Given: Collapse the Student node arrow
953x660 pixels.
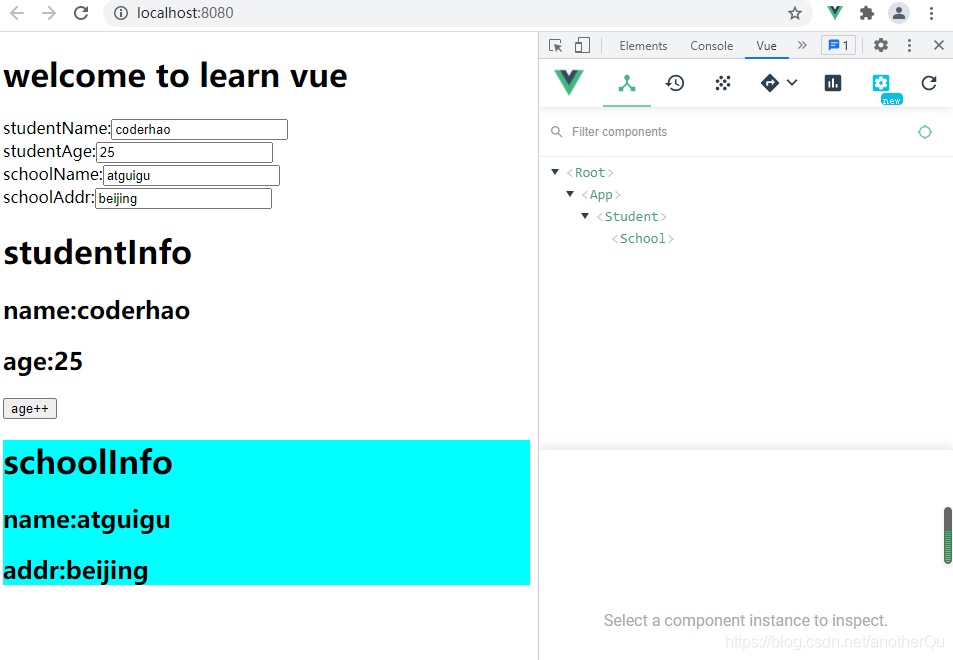Looking at the screenshot, I should point(585,216).
